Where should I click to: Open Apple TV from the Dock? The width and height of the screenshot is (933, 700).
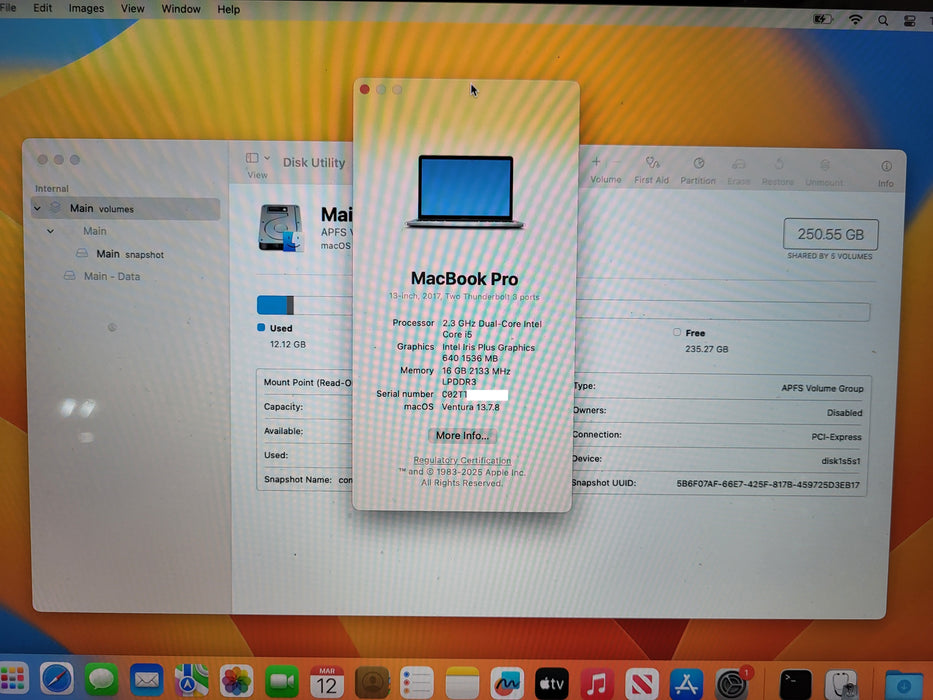pos(552,683)
